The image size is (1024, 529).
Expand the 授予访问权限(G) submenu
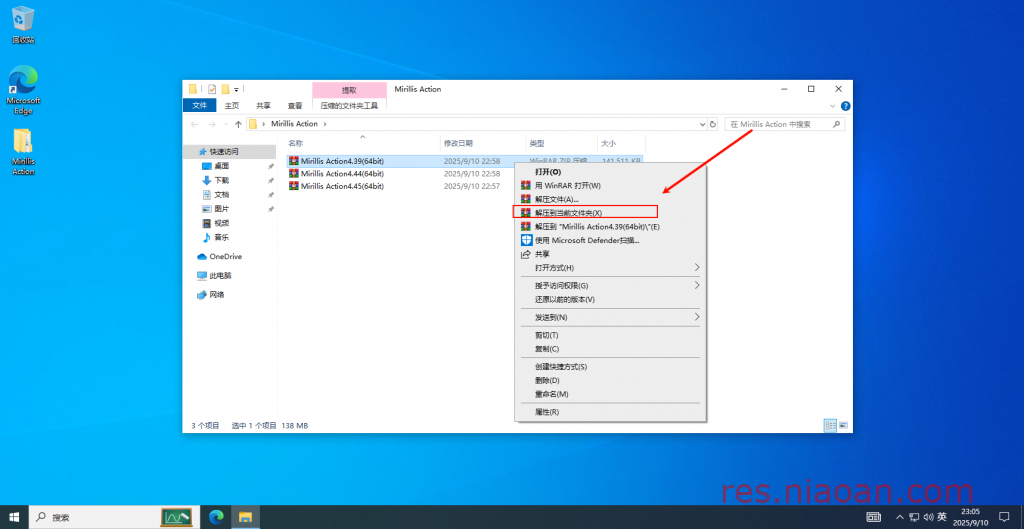coord(697,285)
